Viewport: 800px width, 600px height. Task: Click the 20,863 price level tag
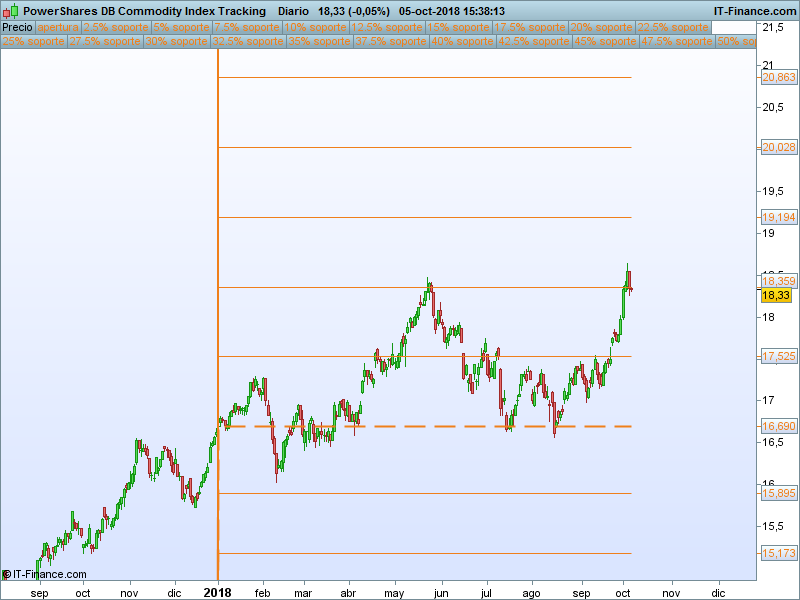779,78
